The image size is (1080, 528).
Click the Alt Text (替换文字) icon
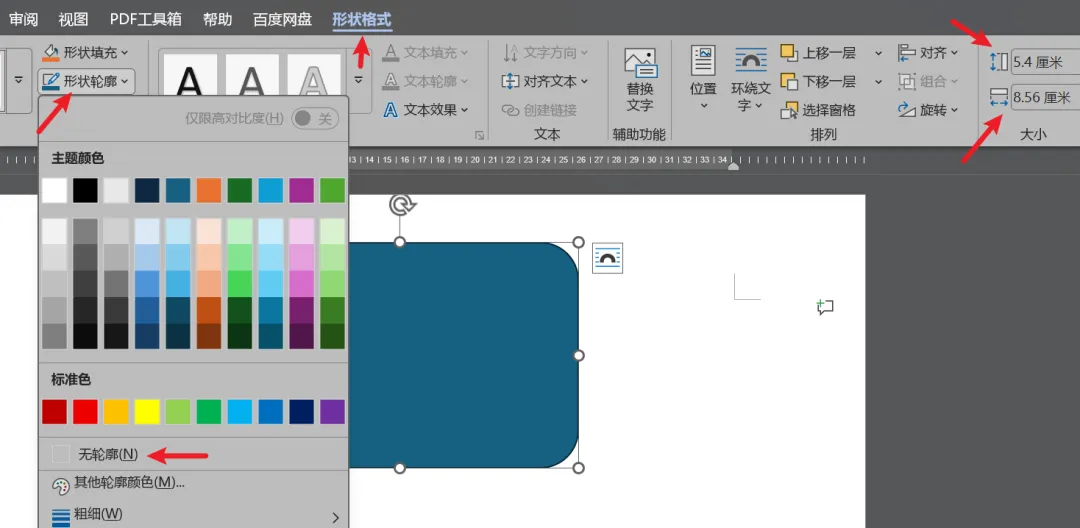640,64
